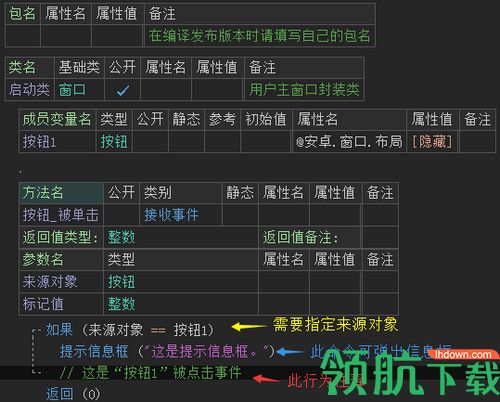
Task: Click the 提示信息框 command in code
Action: [94, 351]
